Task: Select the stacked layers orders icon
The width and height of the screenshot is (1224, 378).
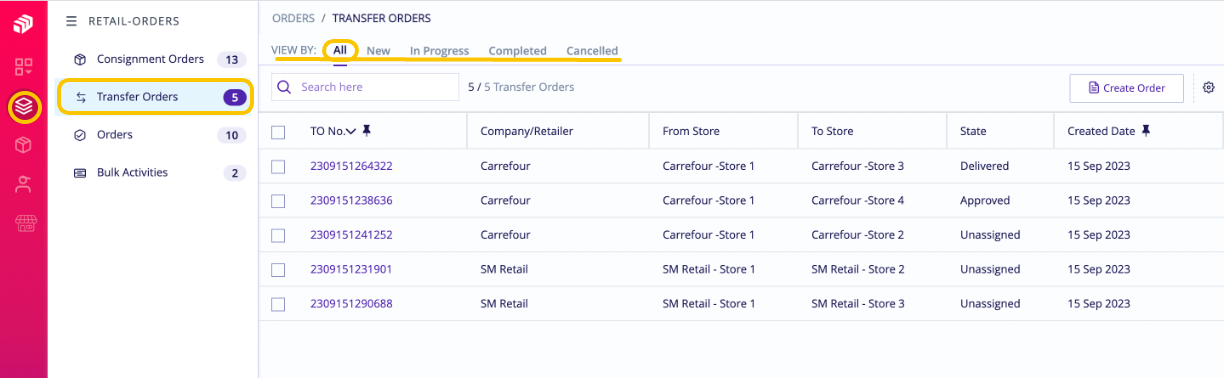Action: [x=24, y=106]
